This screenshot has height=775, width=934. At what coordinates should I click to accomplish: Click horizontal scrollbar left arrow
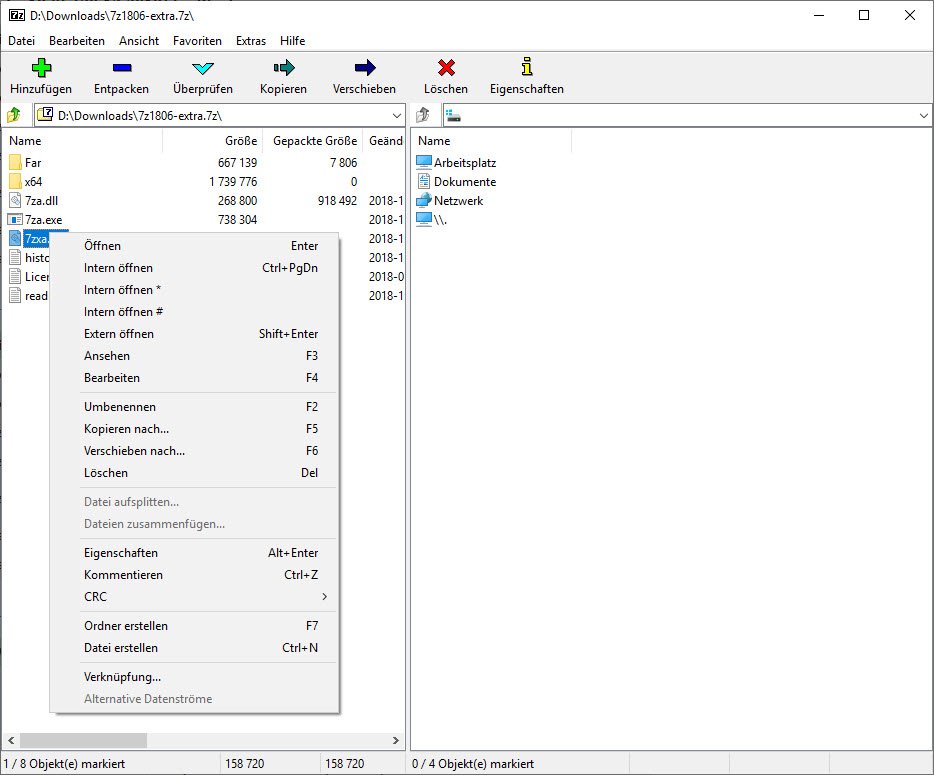point(11,740)
